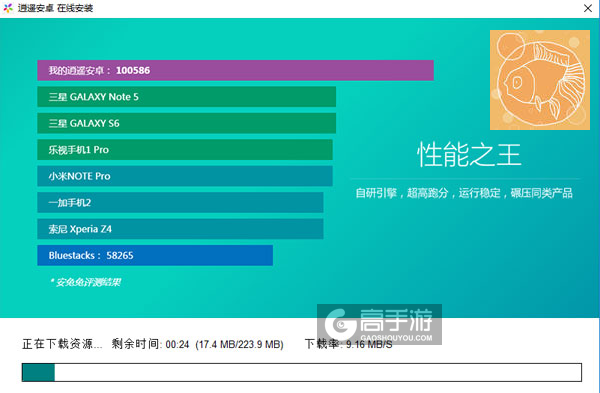Click the 安兔兔评测结果 footnote

click(85, 282)
